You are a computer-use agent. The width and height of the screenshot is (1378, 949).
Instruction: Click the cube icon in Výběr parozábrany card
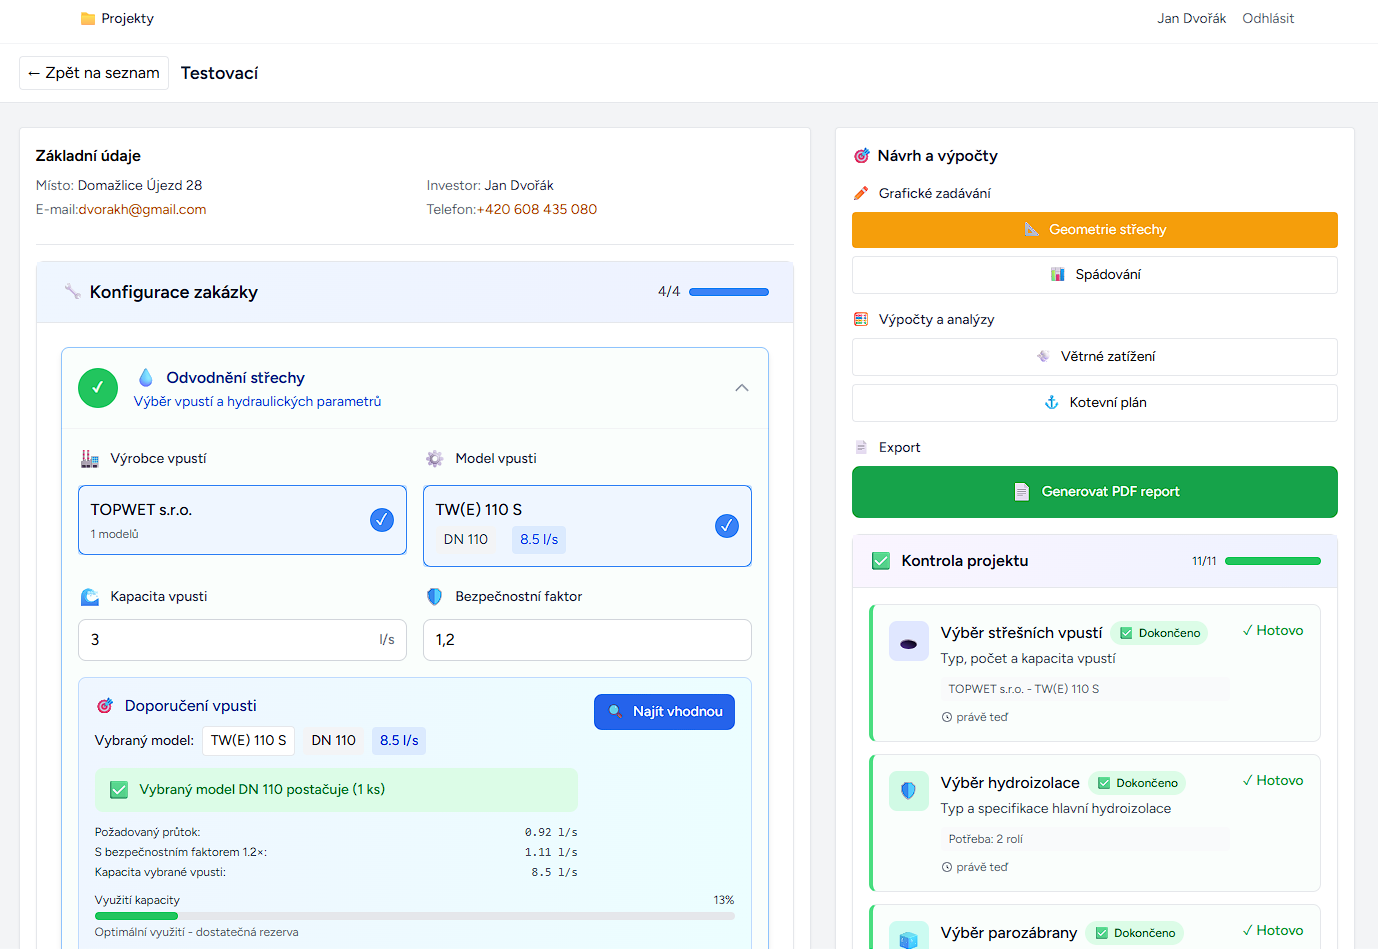click(909, 939)
